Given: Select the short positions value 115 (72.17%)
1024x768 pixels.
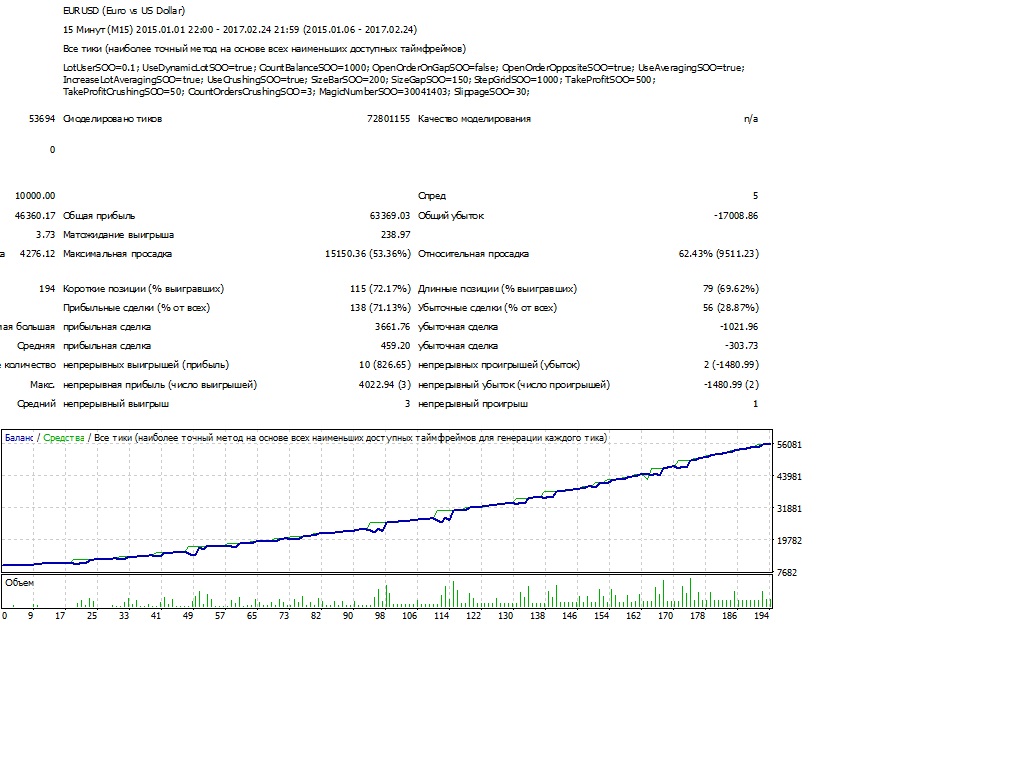Looking at the screenshot, I should click(380, 289).
